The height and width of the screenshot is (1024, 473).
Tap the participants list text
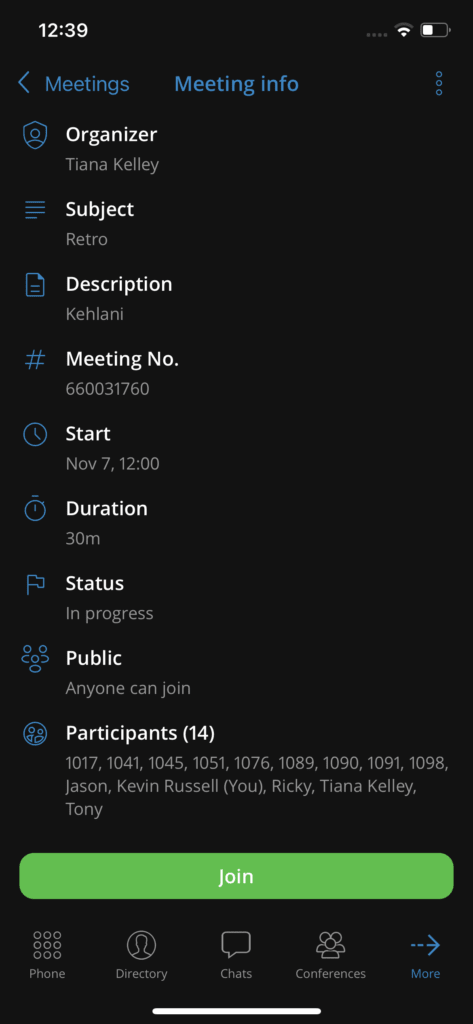(257, 786)
